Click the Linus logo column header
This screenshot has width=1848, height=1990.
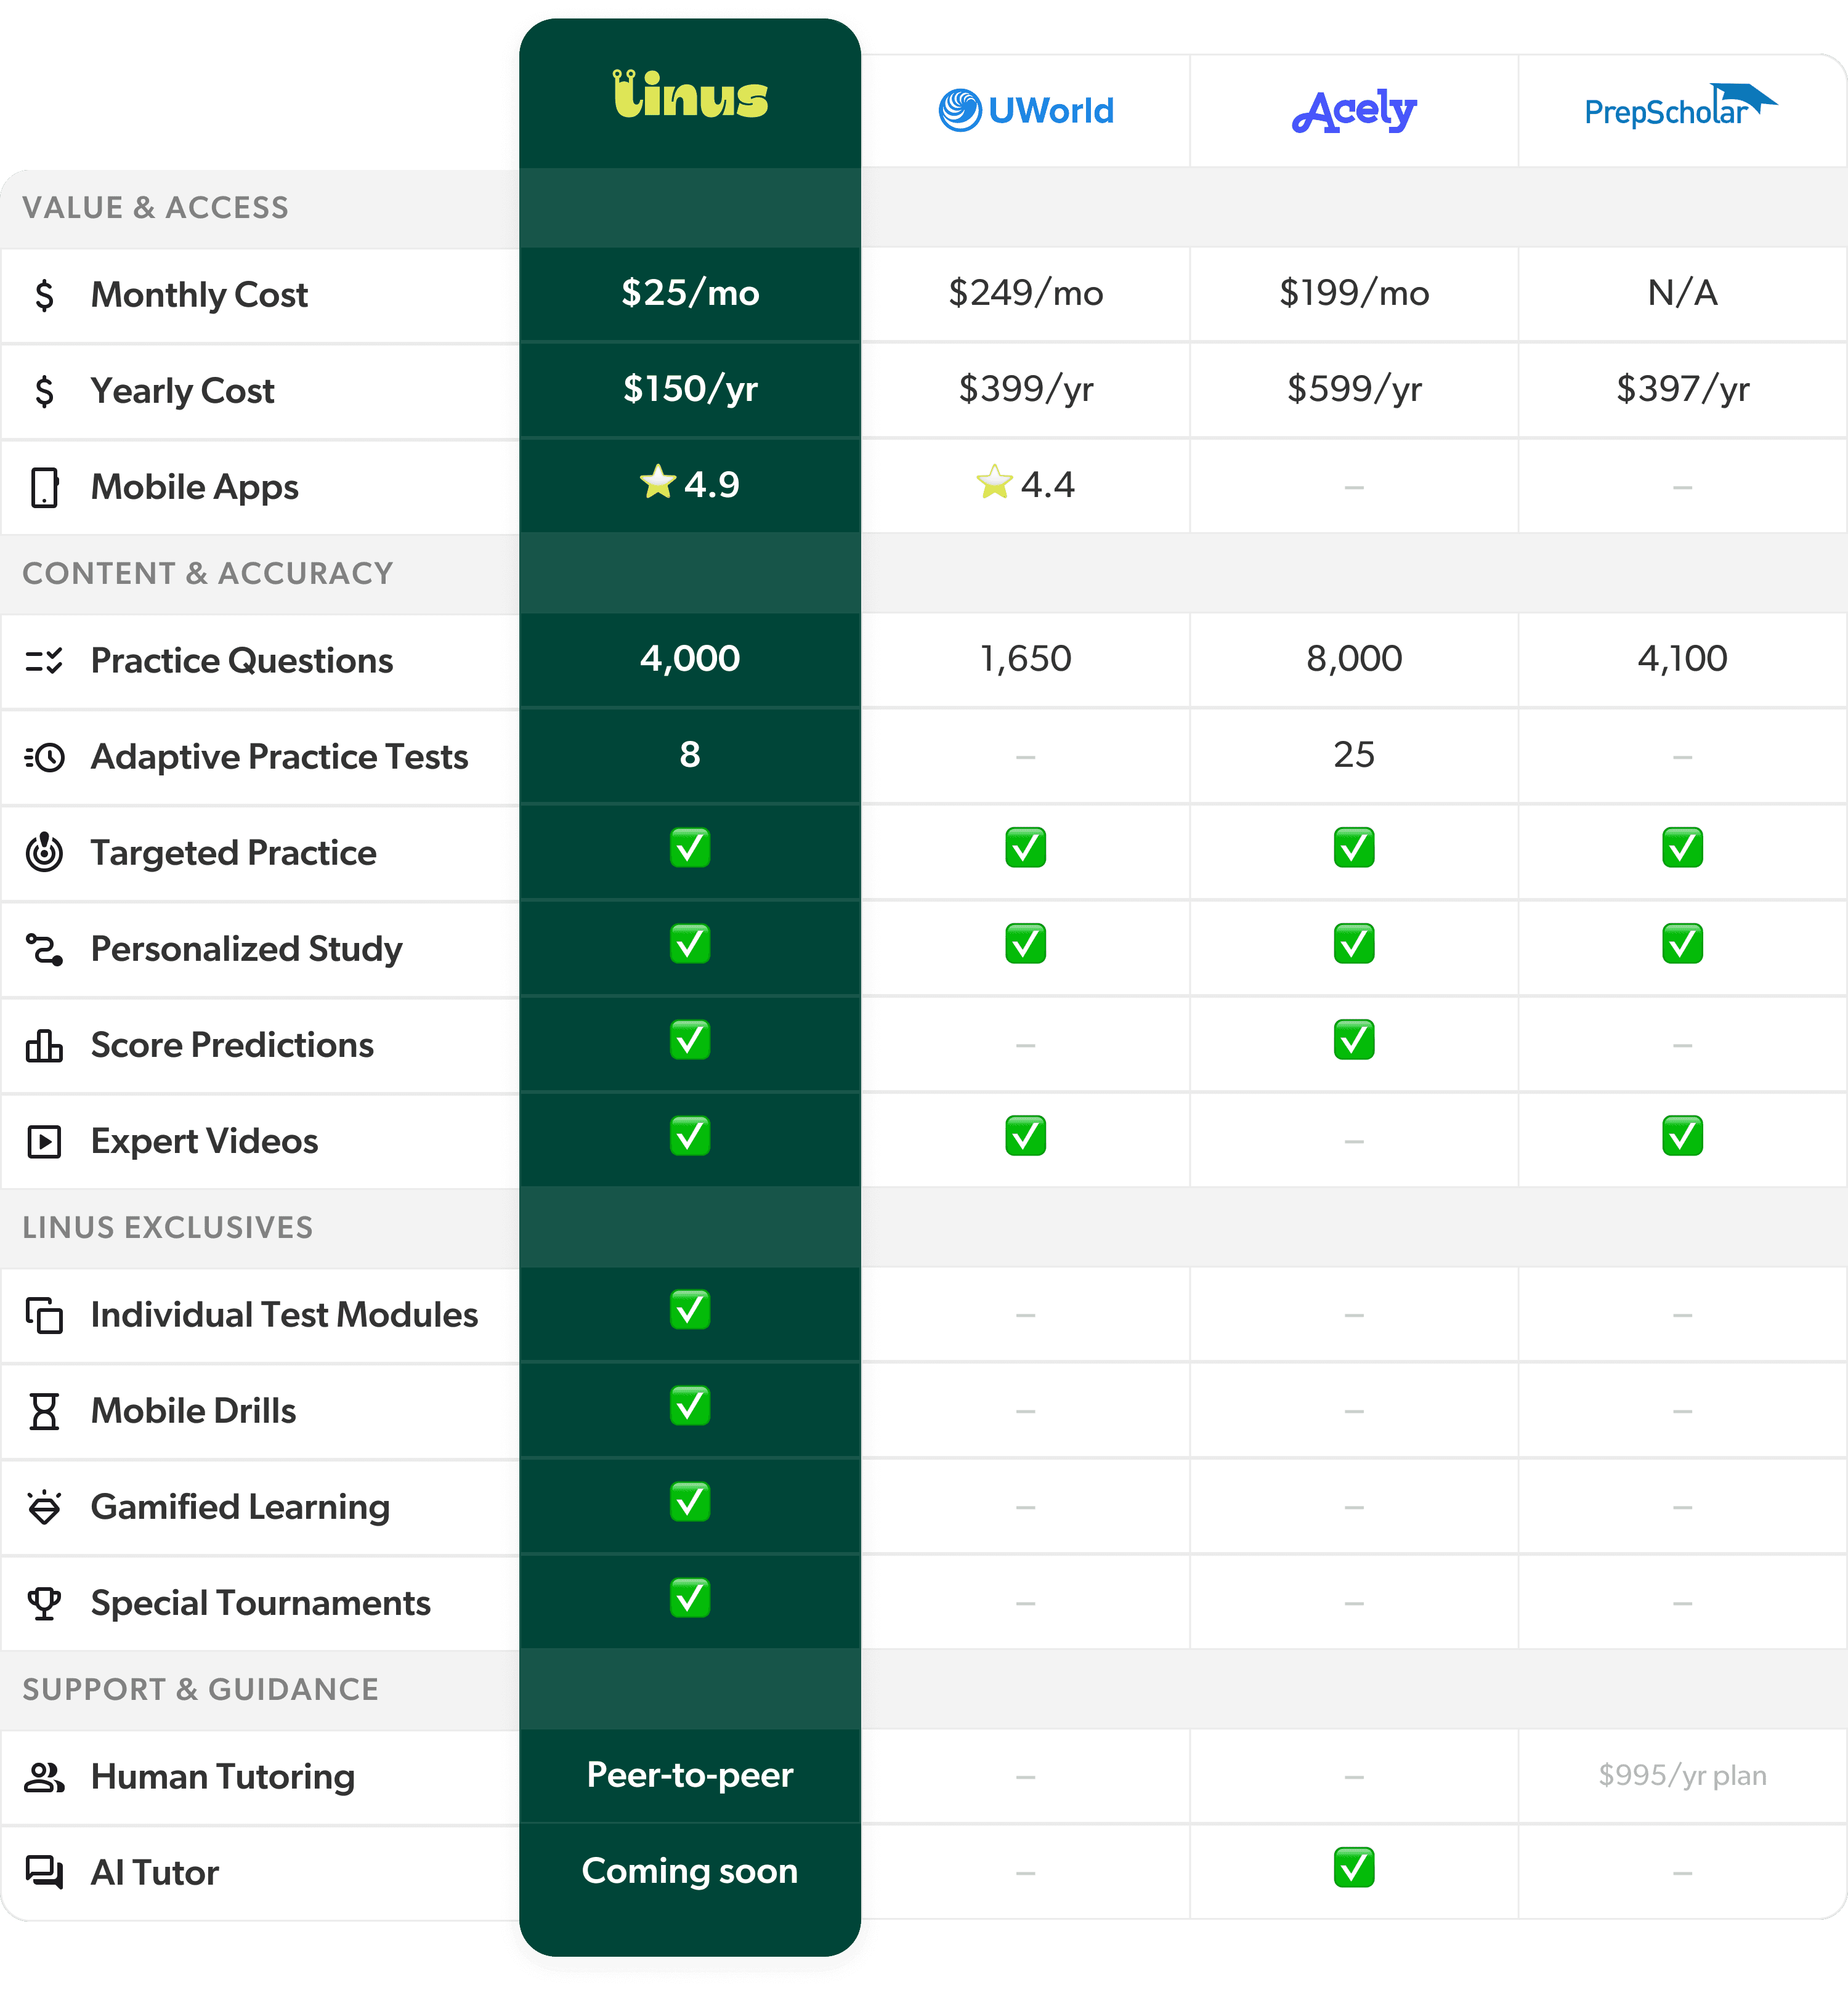click(690, 96)
